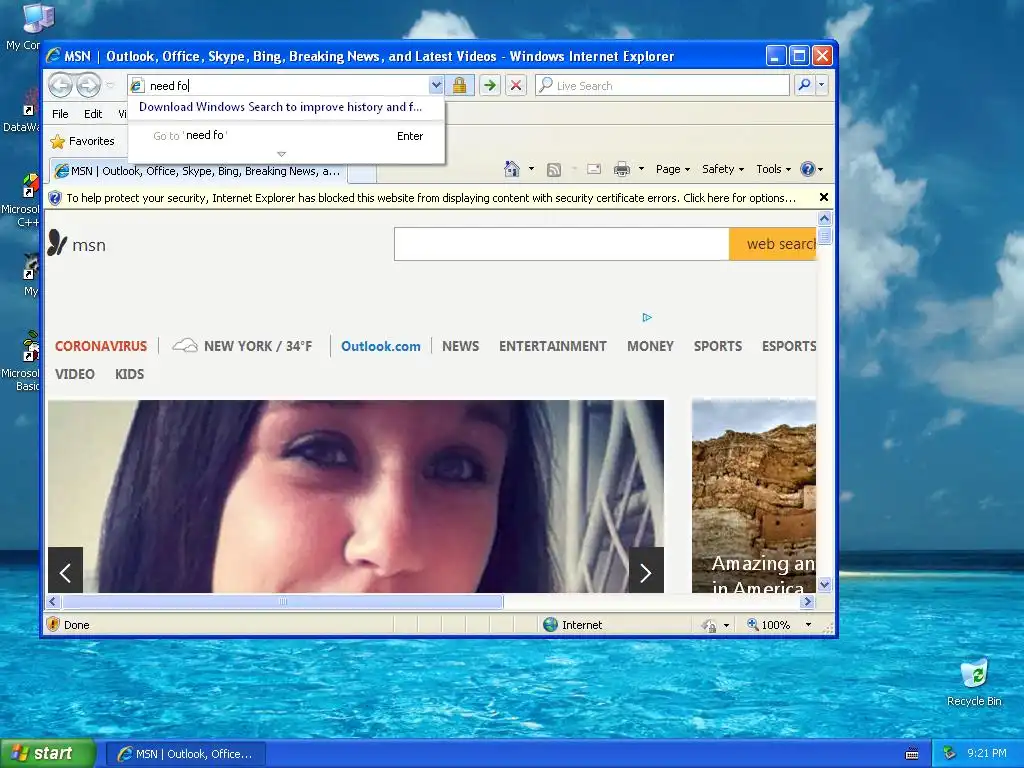Viewport: 1024px width, 768px height.
Task: Open the search provider dropdown arrow
Action: pyautogui.click(x=822, y=86)
